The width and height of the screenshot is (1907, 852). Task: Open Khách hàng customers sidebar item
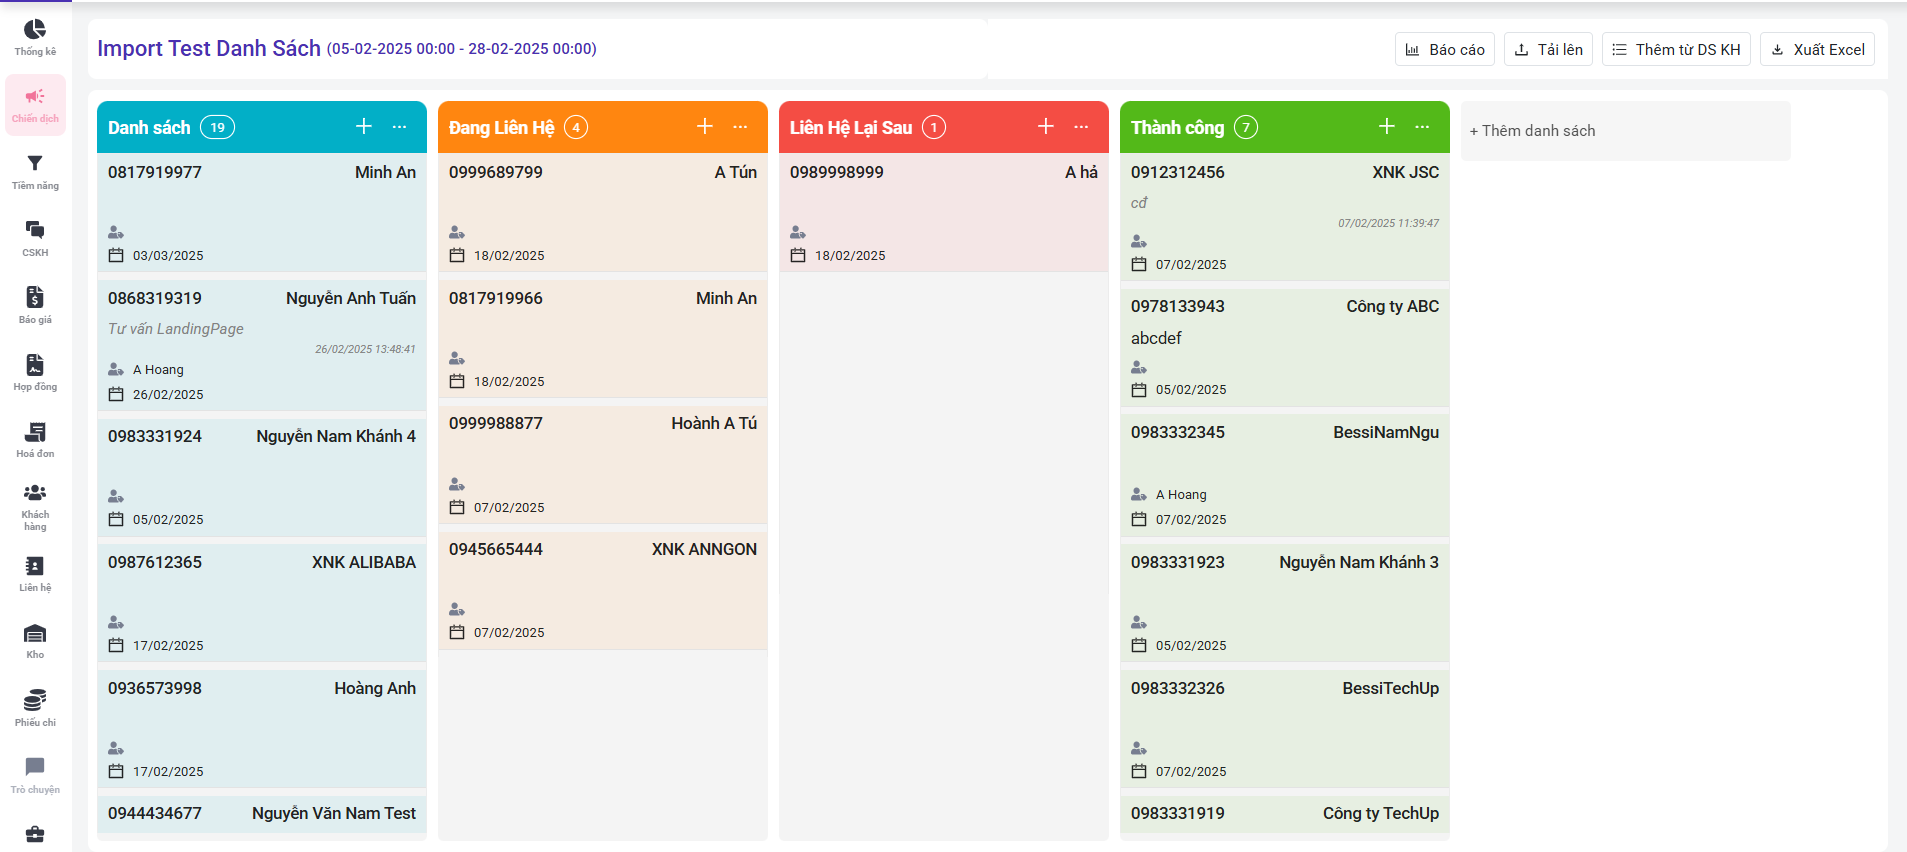click(35, 507)
